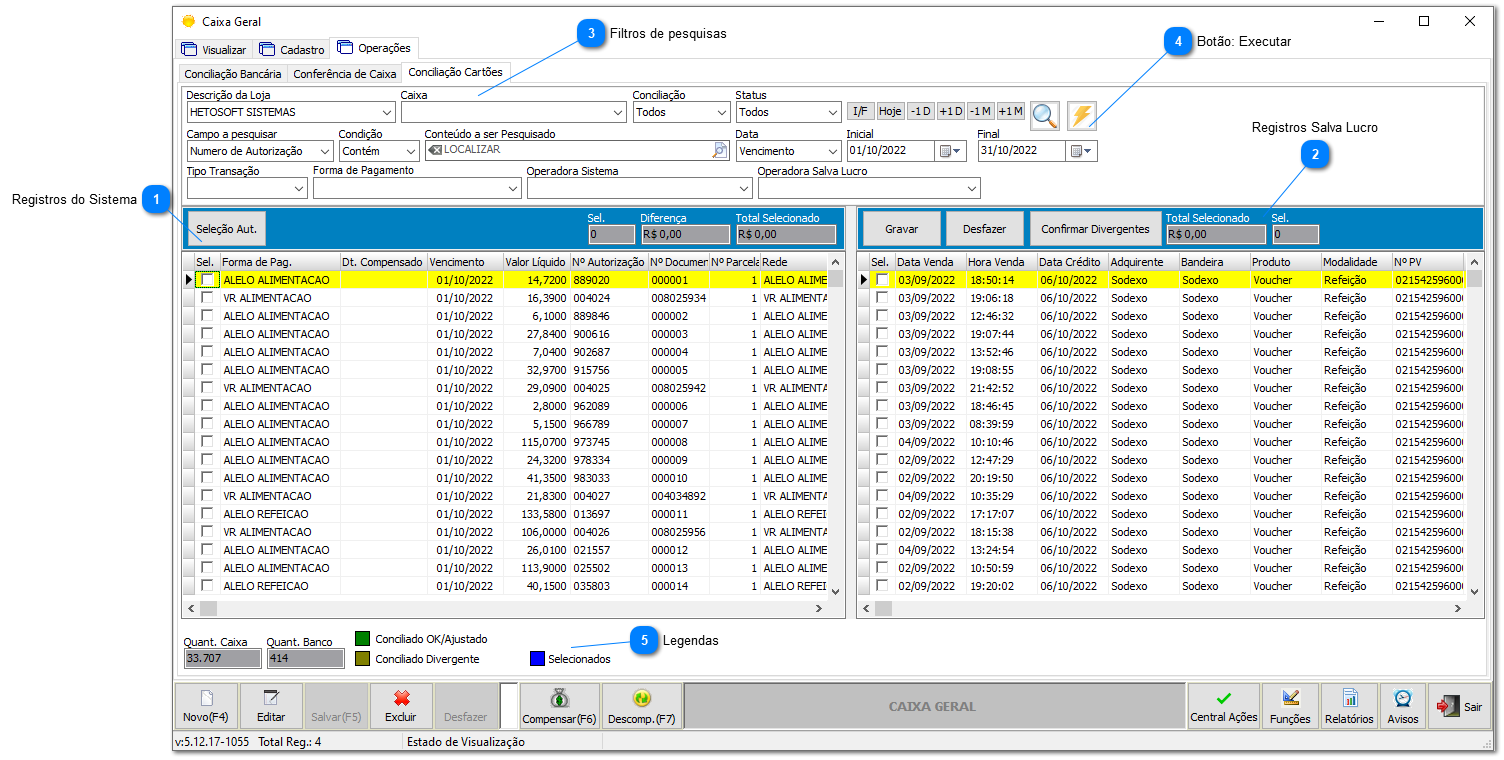Click the Excluir red X button
This screenshot has height=760, width=1504.
[x=401, y=706]
